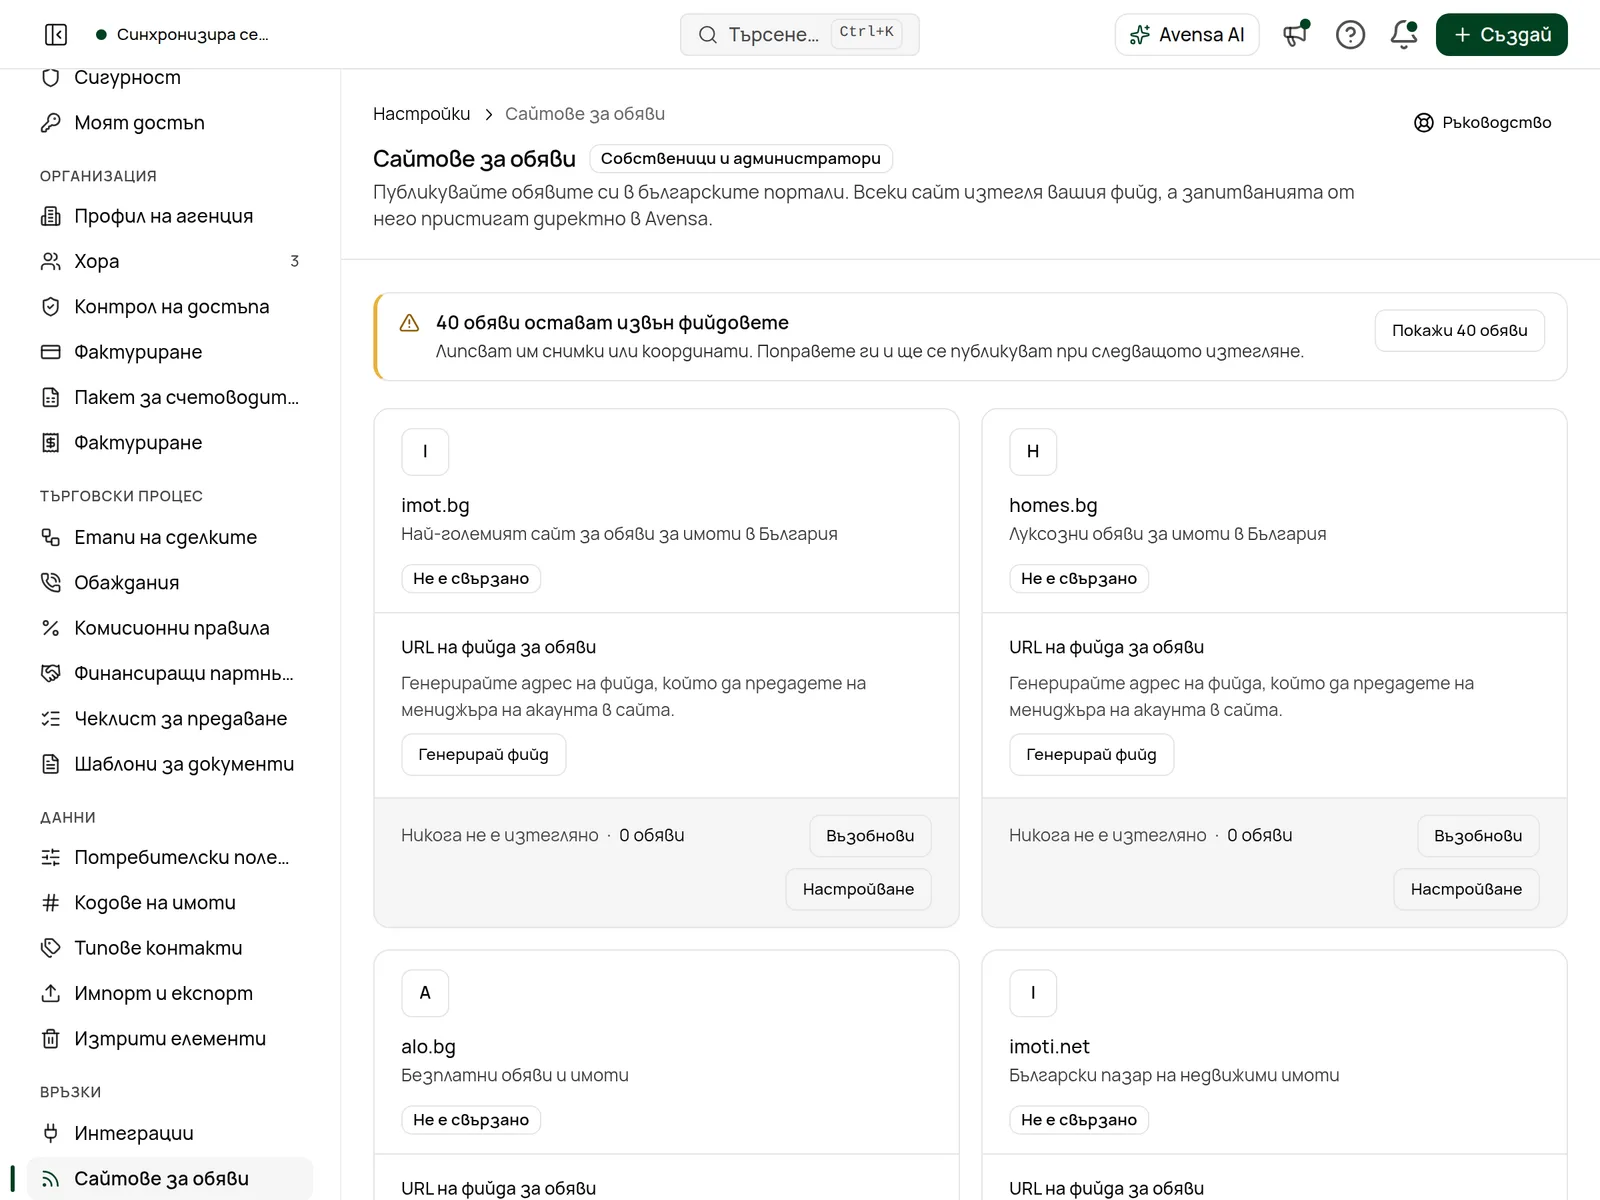The height and width of the screenshot is (1200, 1600).
Task: Click the phone icon next to Обаждания
Action: pos(51,583)
